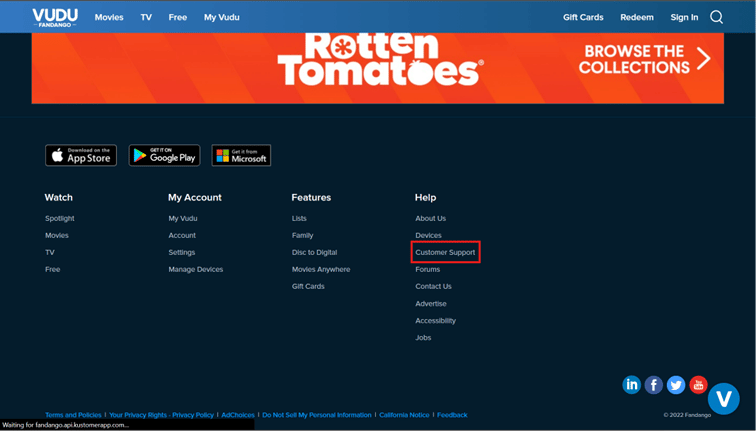This screenshot has width=756, height=431.
Task: Open Contact Us link
Action: tap(433, 286)
